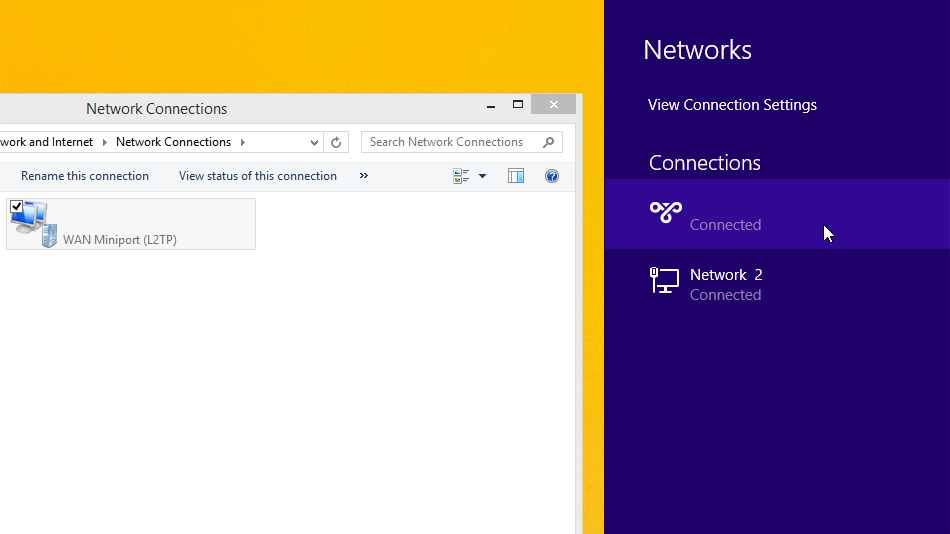This screenshot has width=950, height=534.
Task: Show the preview pane using the toolbar icon
Action: pos(516,176)
